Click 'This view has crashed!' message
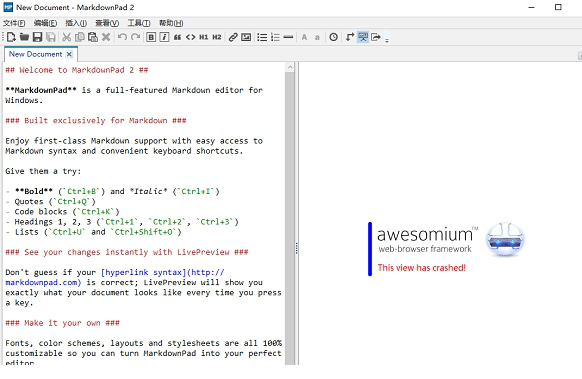Image resolution: width=582 pixels, height=379 pixels. click(x=422, y=268)
